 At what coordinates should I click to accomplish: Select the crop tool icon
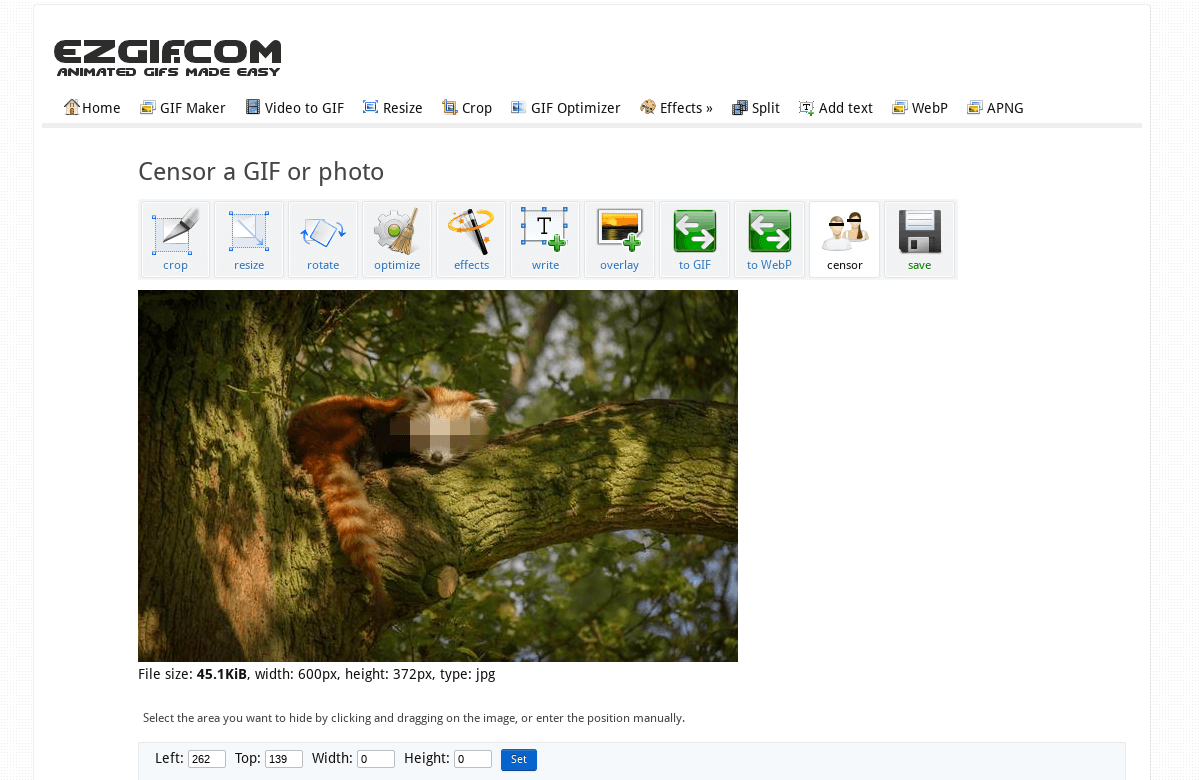(175, 230)
